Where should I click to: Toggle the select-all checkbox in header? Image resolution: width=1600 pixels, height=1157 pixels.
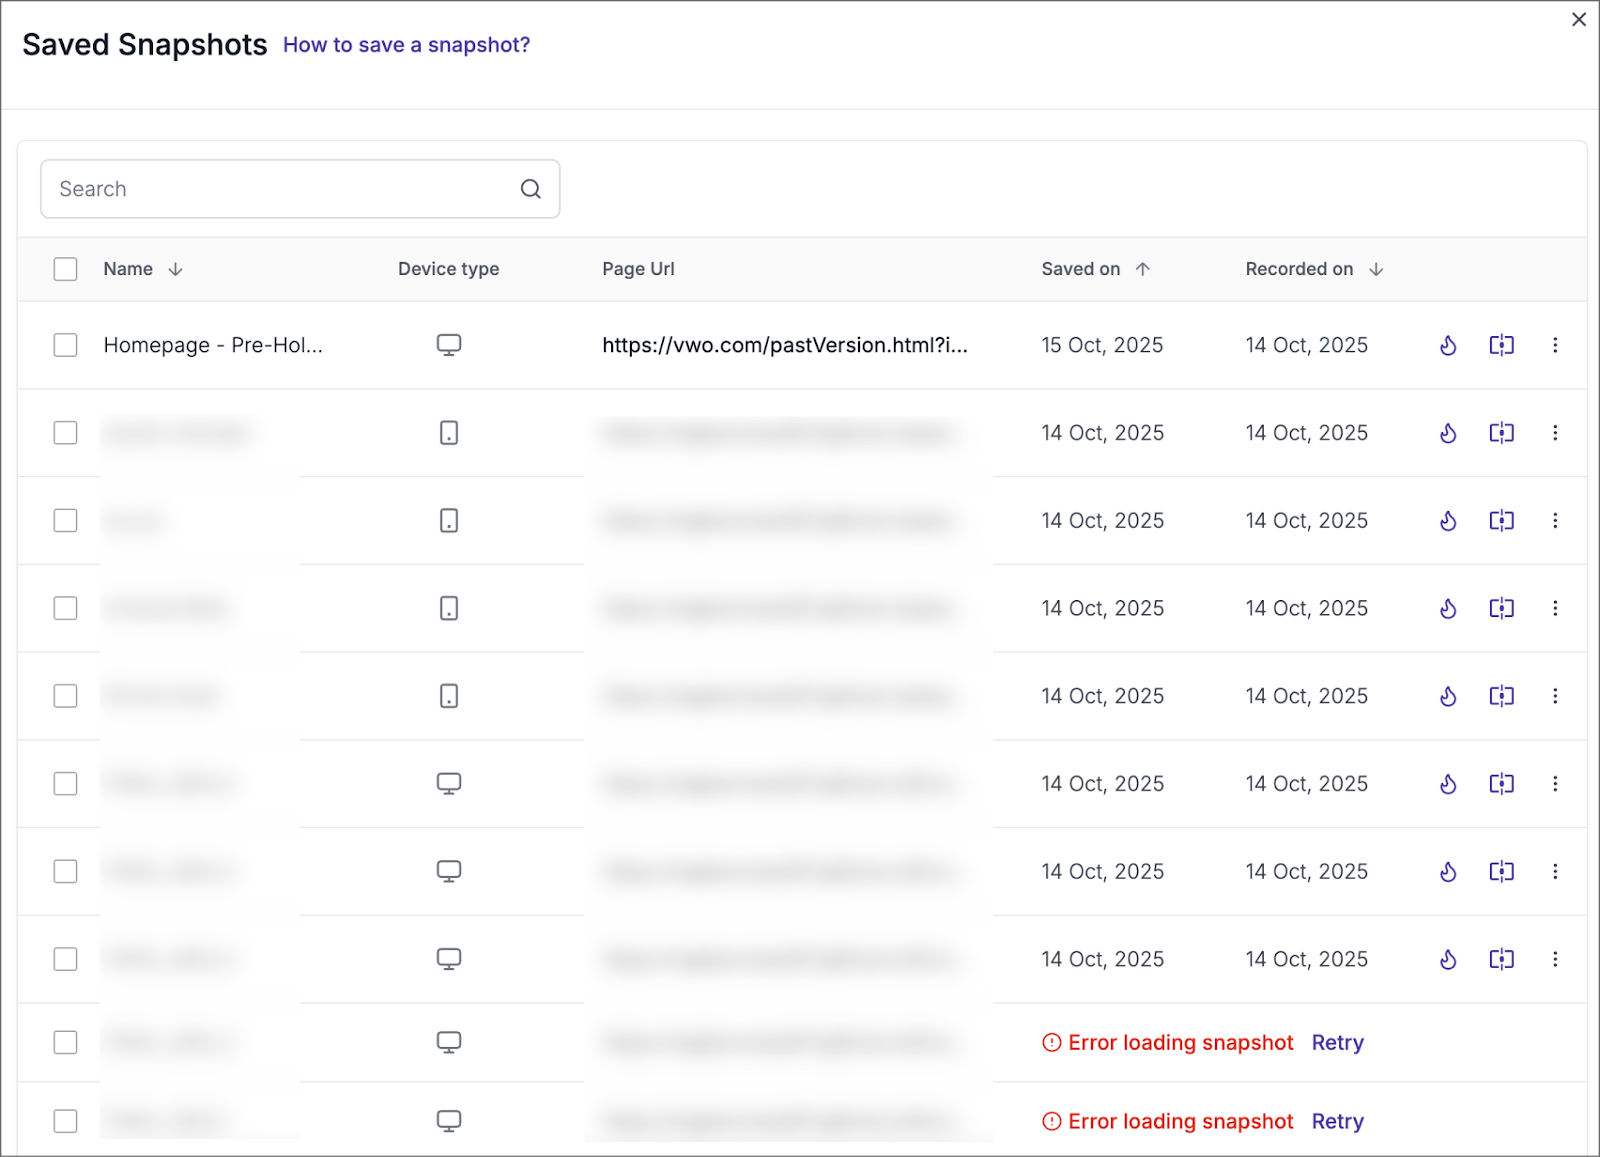click(66, 269)
